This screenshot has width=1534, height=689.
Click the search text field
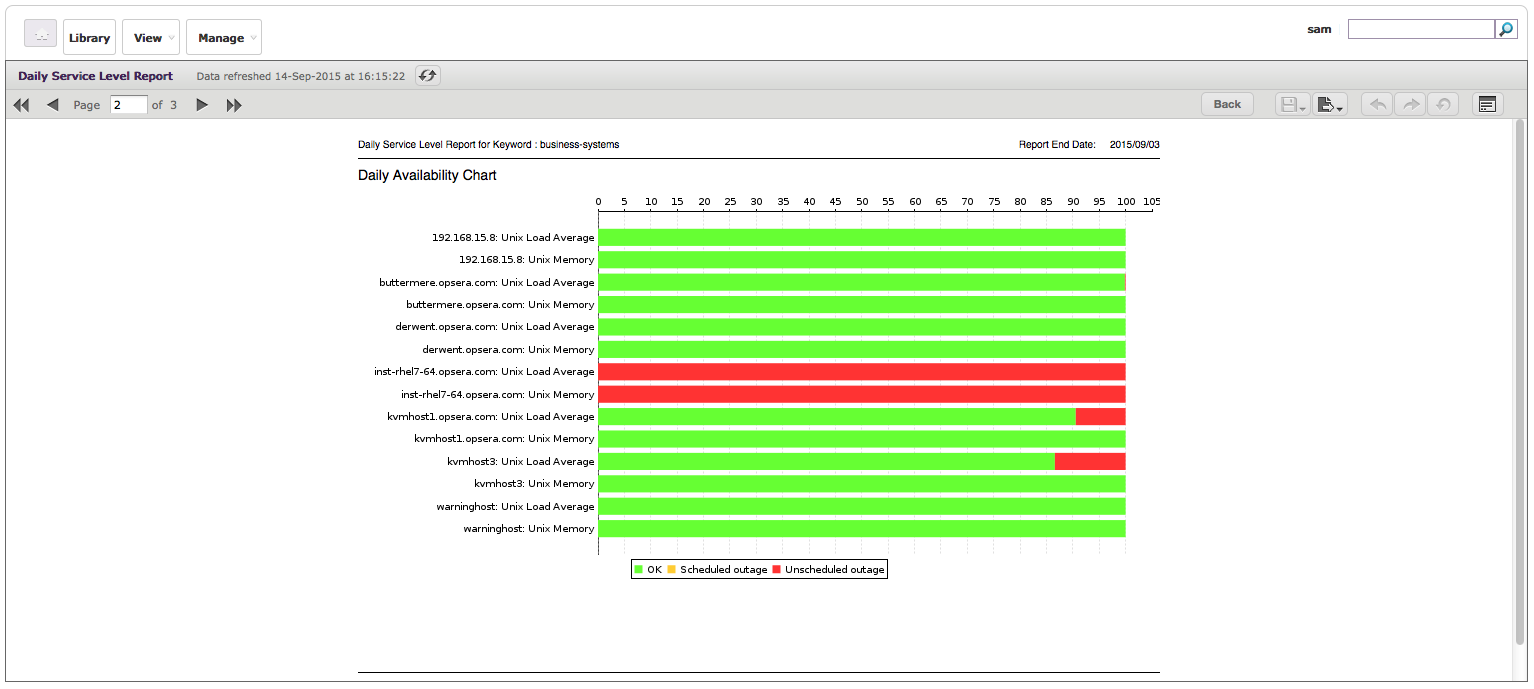pos(1421,29)
